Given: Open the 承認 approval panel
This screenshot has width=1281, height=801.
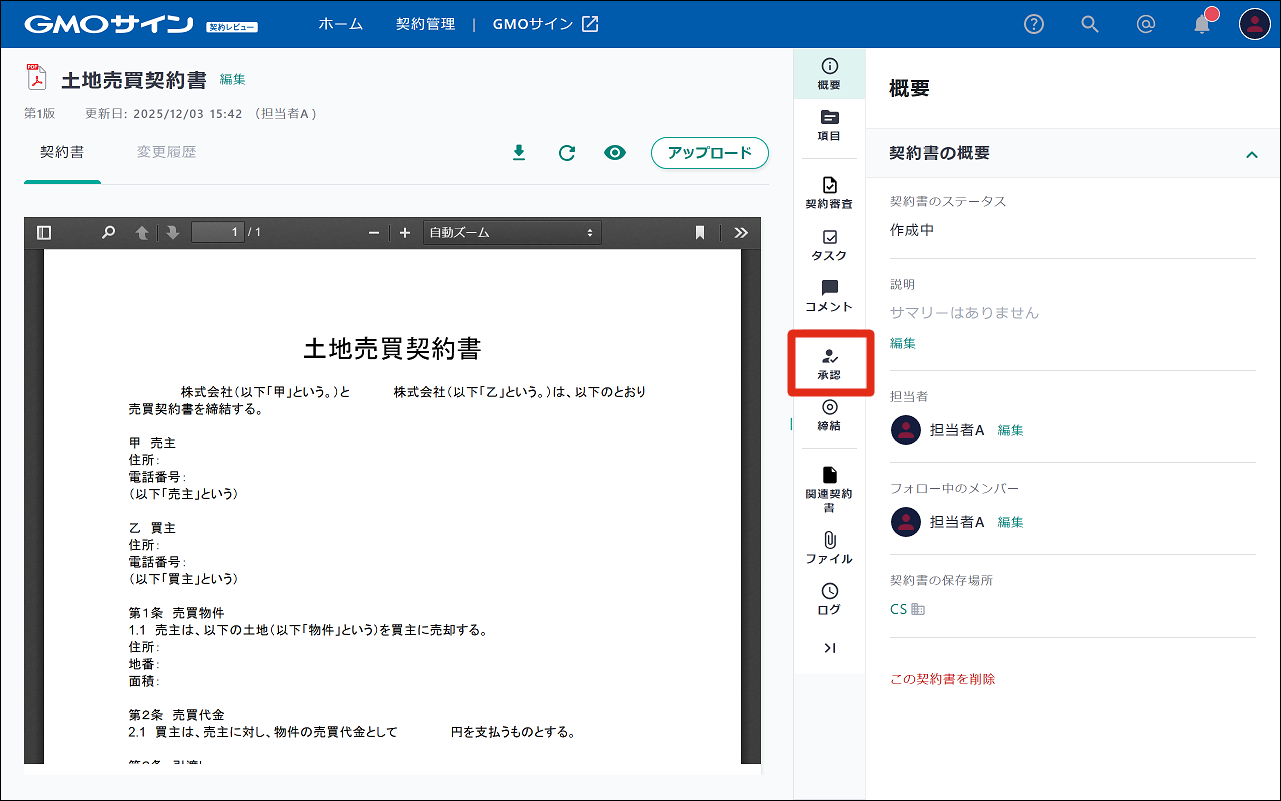Looking at the screenshot, I should [829, 364].
